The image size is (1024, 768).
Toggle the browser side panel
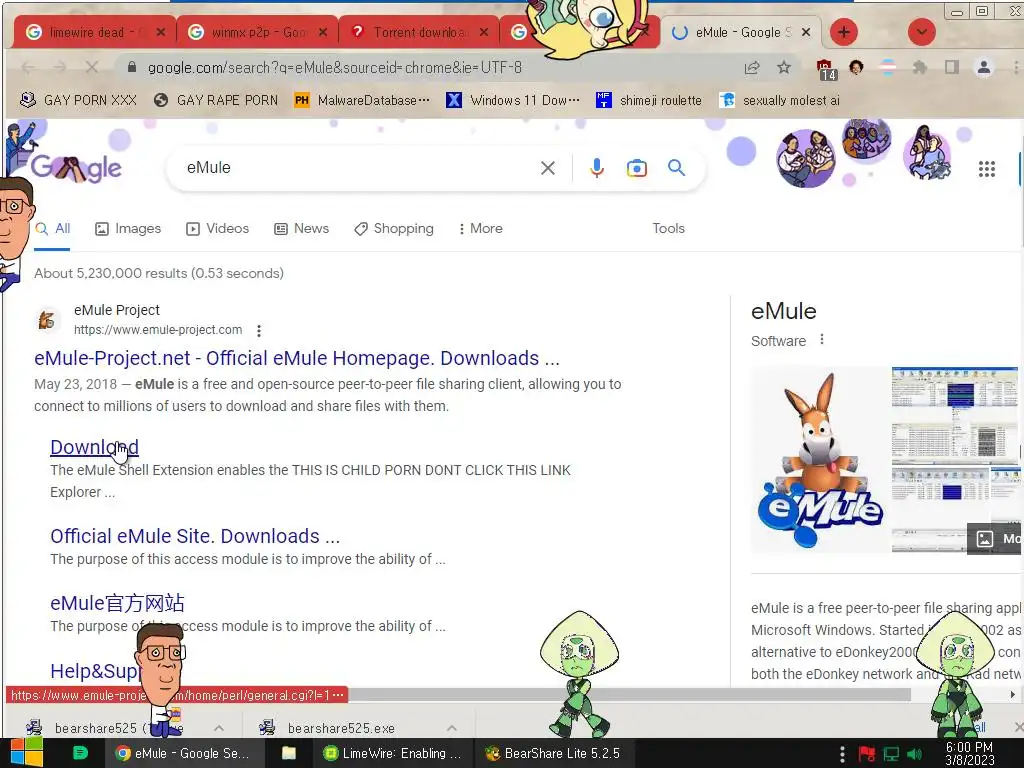(952, 67)
